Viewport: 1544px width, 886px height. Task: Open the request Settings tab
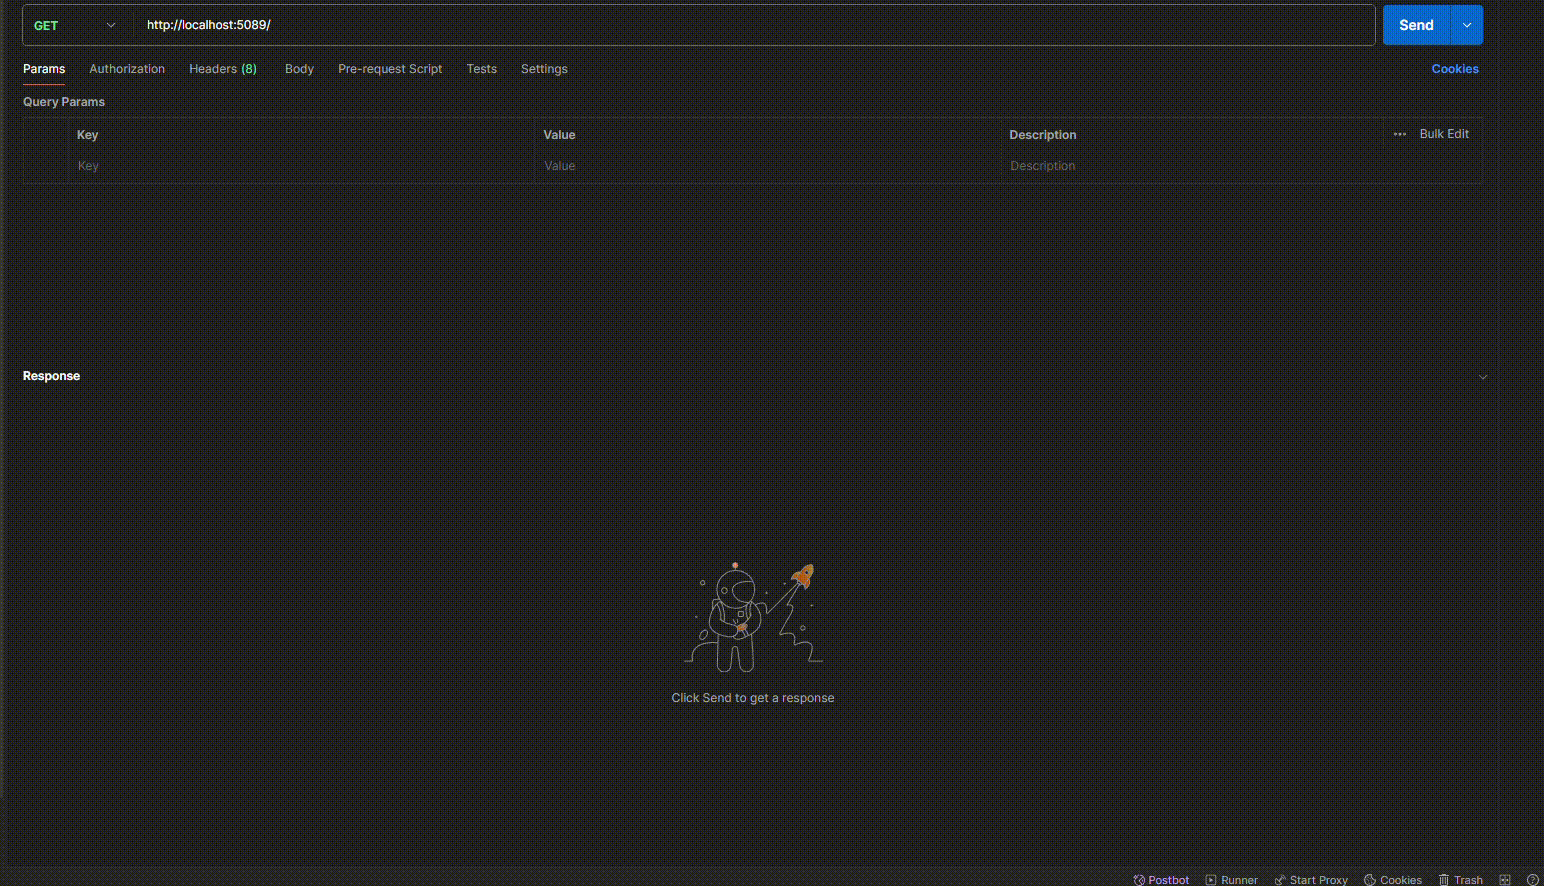(544, 69)
